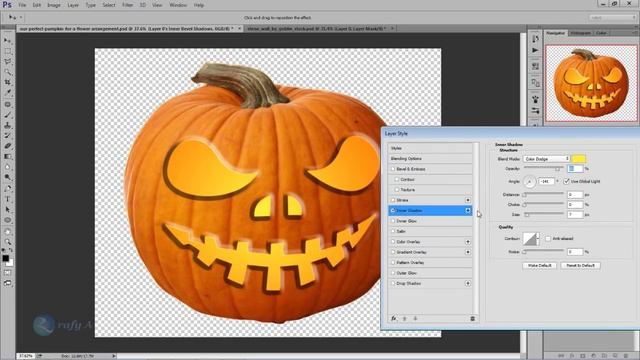Change screen mode icon at toolbar bottom

click(x=7, y=283)
